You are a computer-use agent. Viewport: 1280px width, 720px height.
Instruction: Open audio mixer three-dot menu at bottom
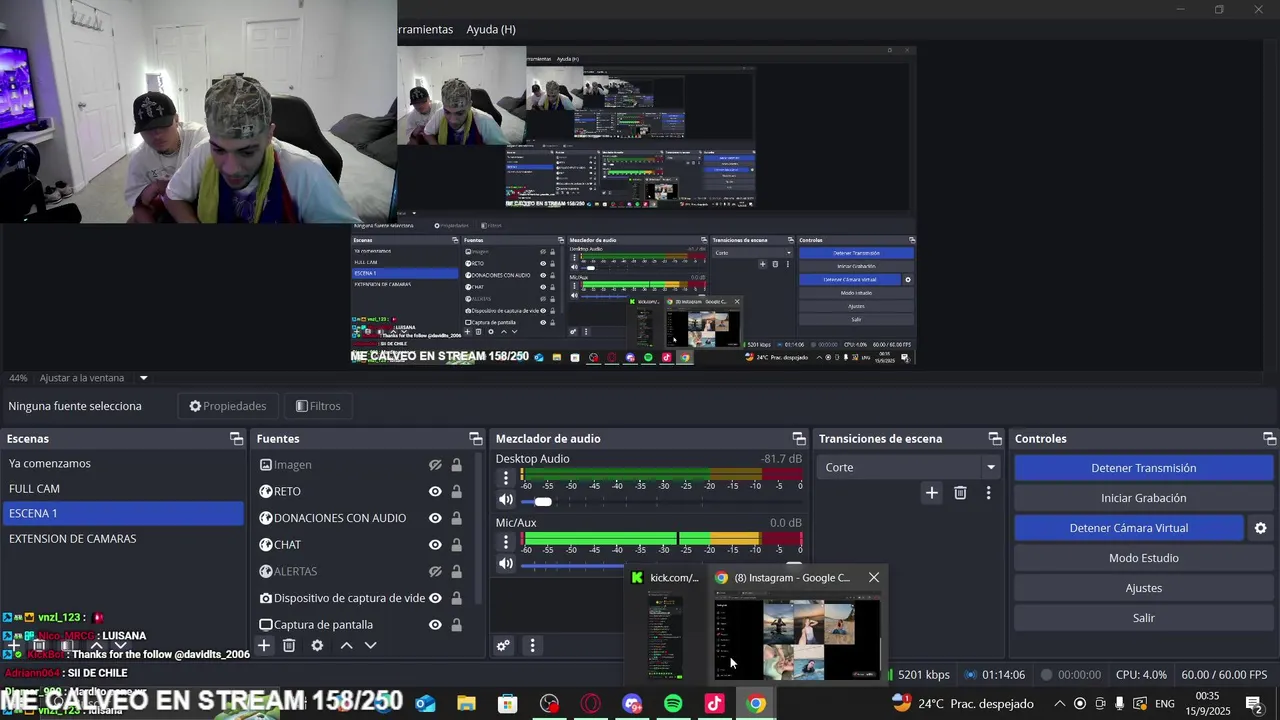532,646
